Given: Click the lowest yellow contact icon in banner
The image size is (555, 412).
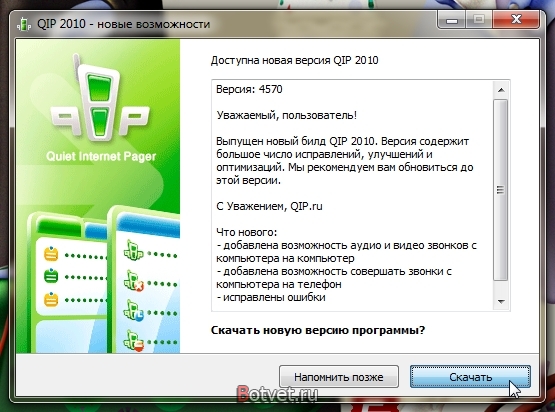Looking at the screenshot, I should tap(51, 299).
